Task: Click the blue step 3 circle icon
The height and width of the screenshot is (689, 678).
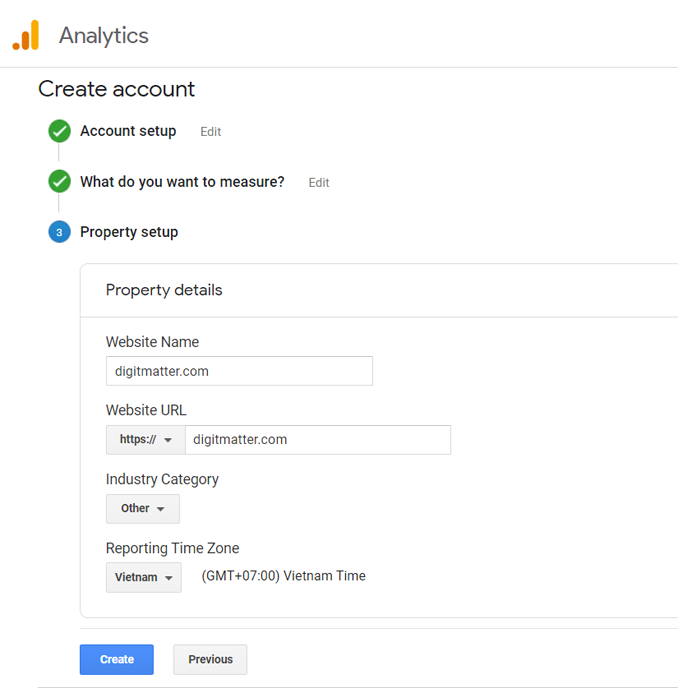Action: pos(59,232)
